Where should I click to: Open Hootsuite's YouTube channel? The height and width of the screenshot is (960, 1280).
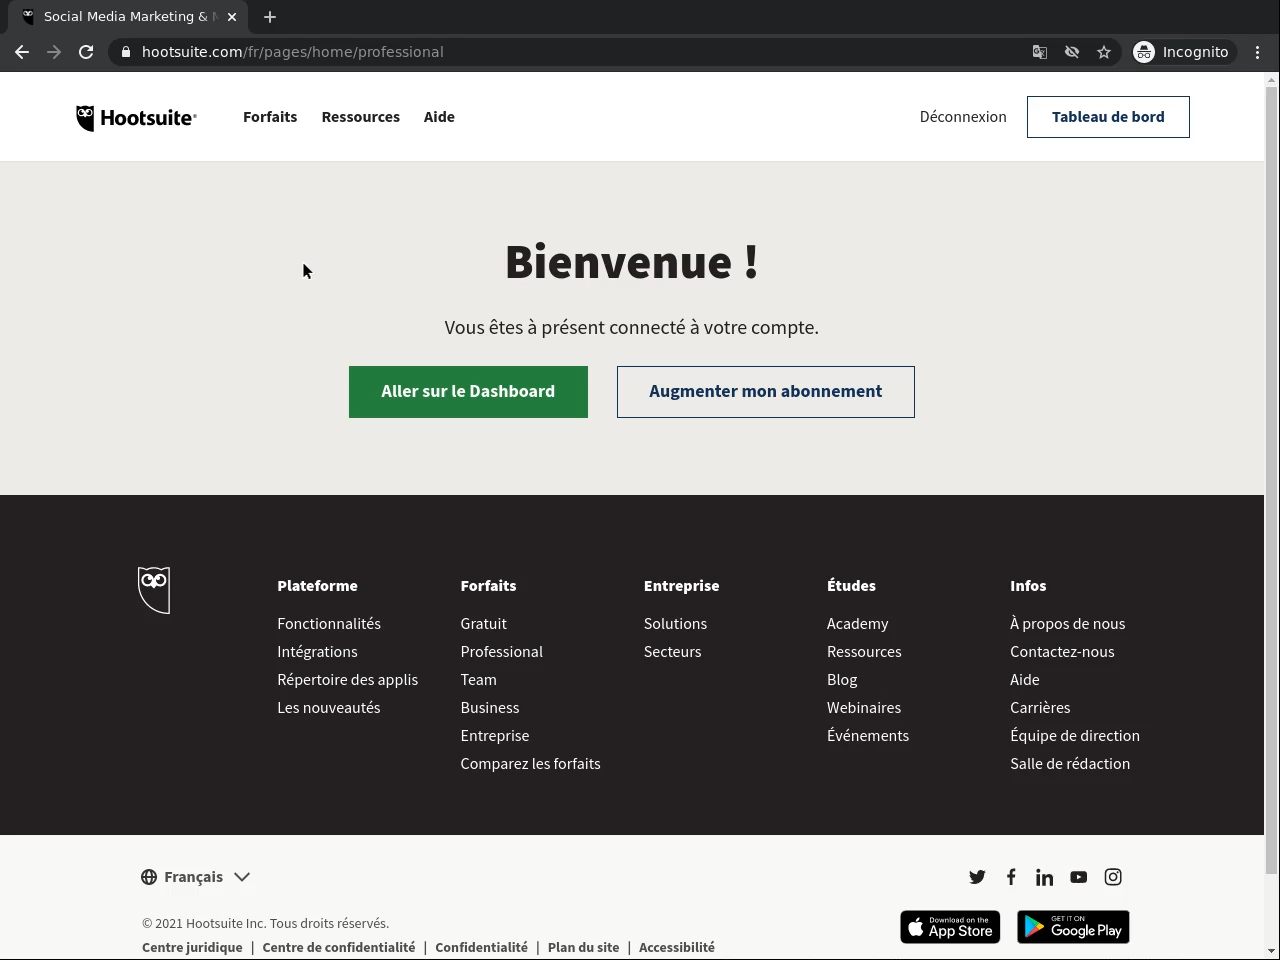point(1078,877)
